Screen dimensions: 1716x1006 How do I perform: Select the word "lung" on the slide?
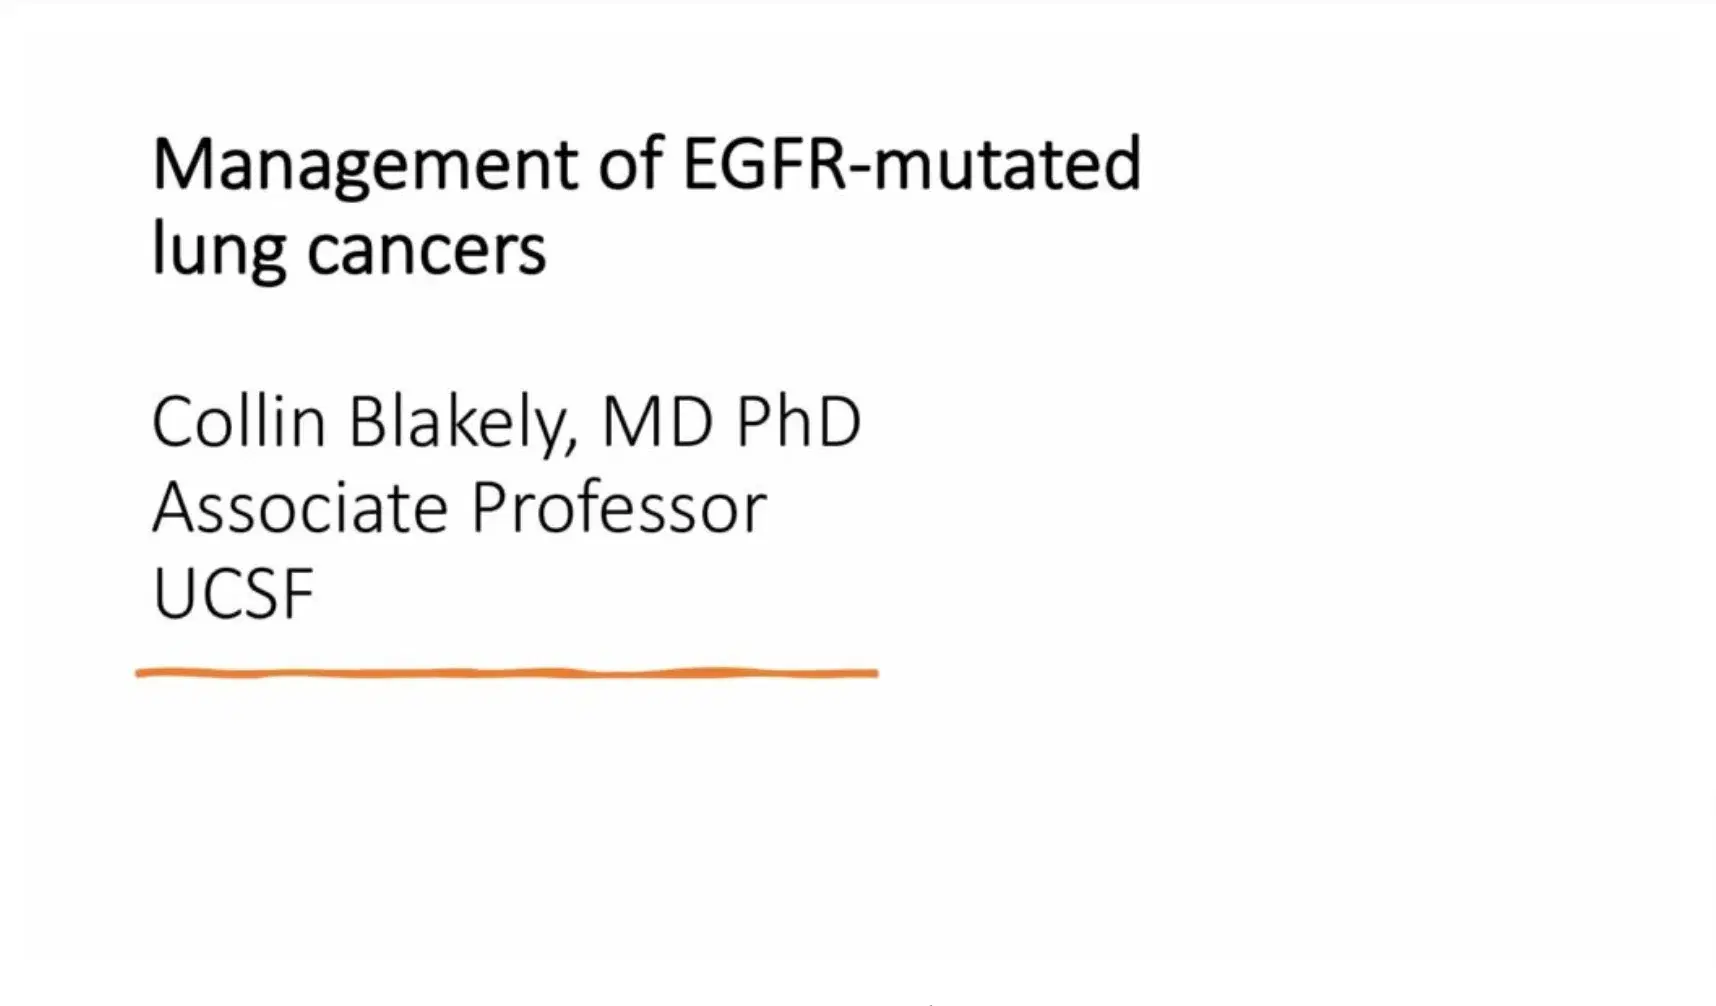pyautogui.click(x=219, y=250)
